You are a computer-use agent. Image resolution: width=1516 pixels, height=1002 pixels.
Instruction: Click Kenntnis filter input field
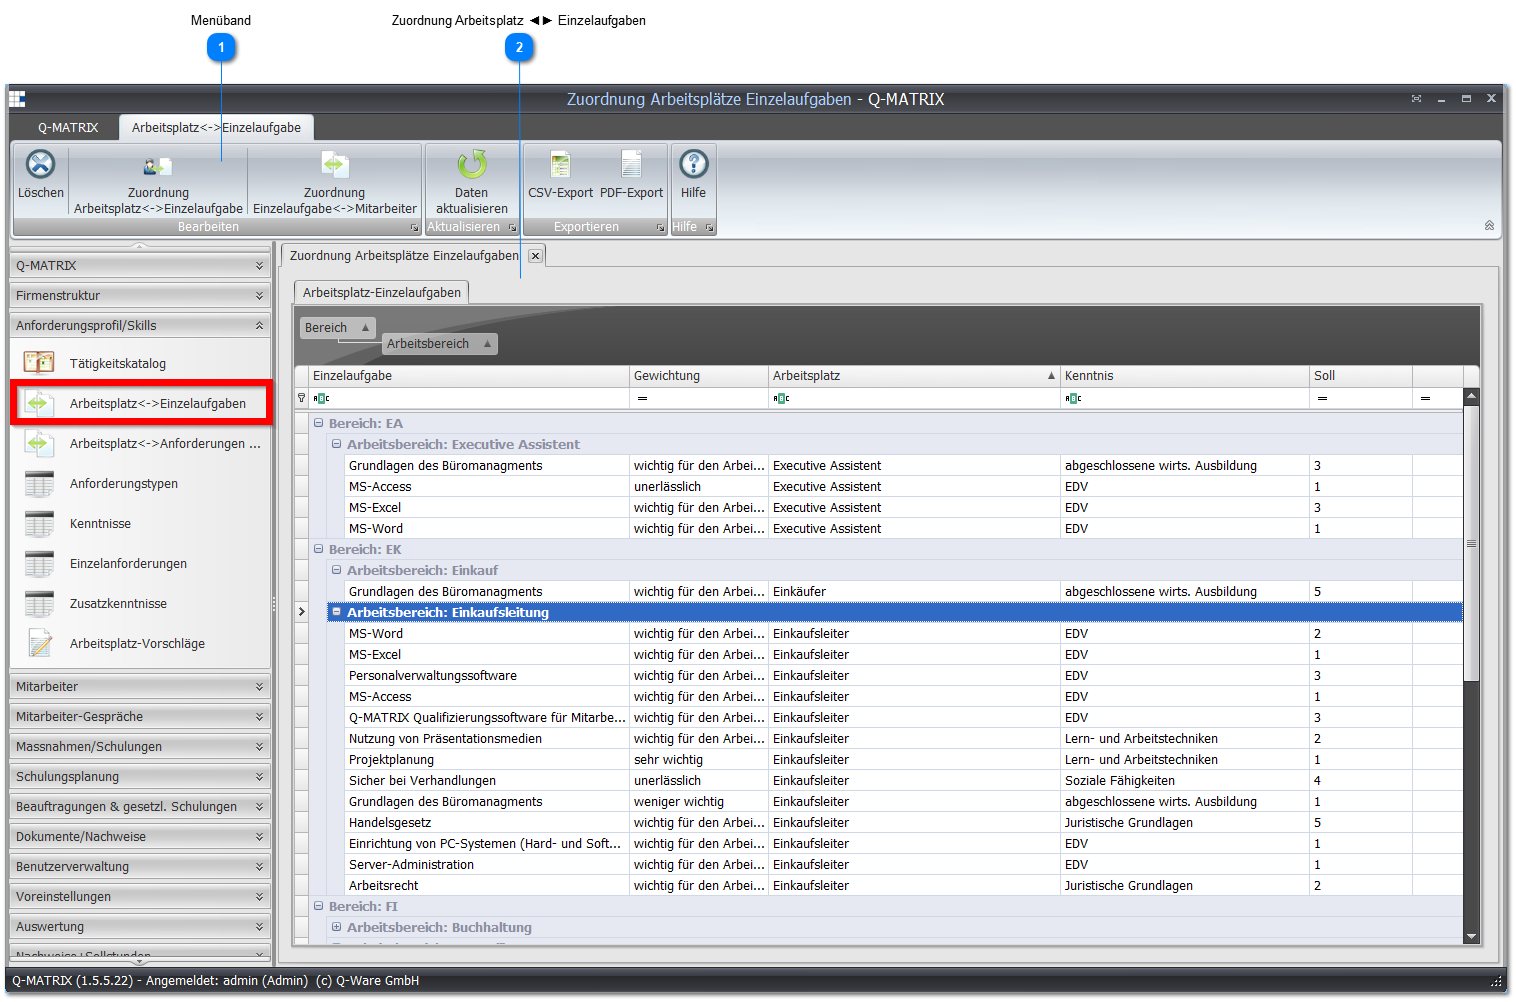click(x=1184, y=398)
